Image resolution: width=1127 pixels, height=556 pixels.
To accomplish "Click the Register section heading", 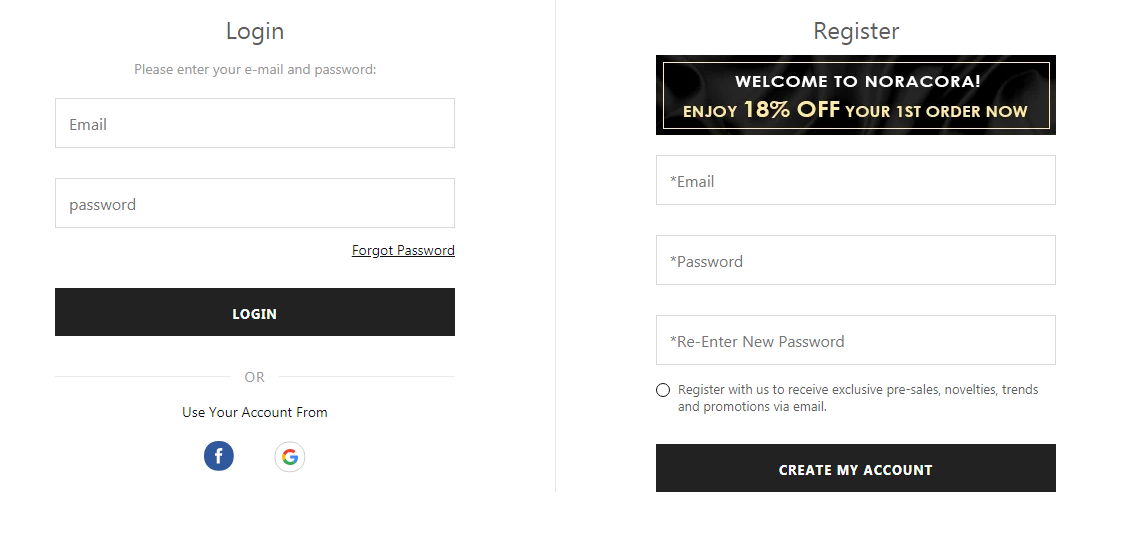I will 856,31.
